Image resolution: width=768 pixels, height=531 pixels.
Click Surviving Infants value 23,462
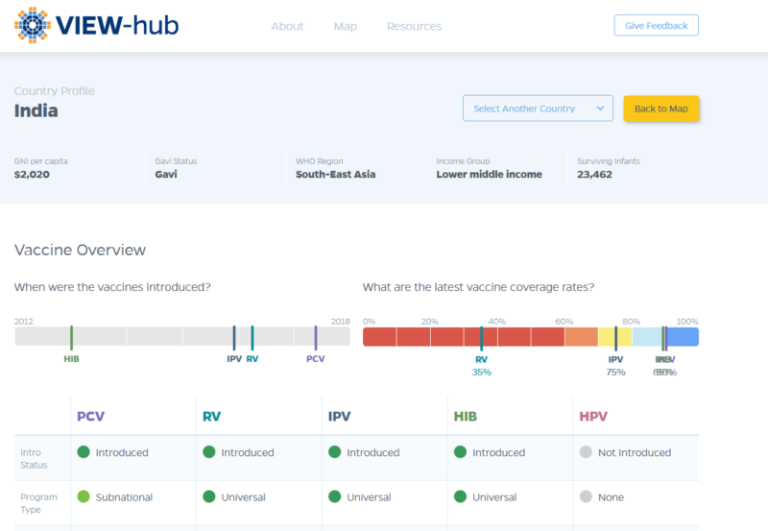(595, 174)
